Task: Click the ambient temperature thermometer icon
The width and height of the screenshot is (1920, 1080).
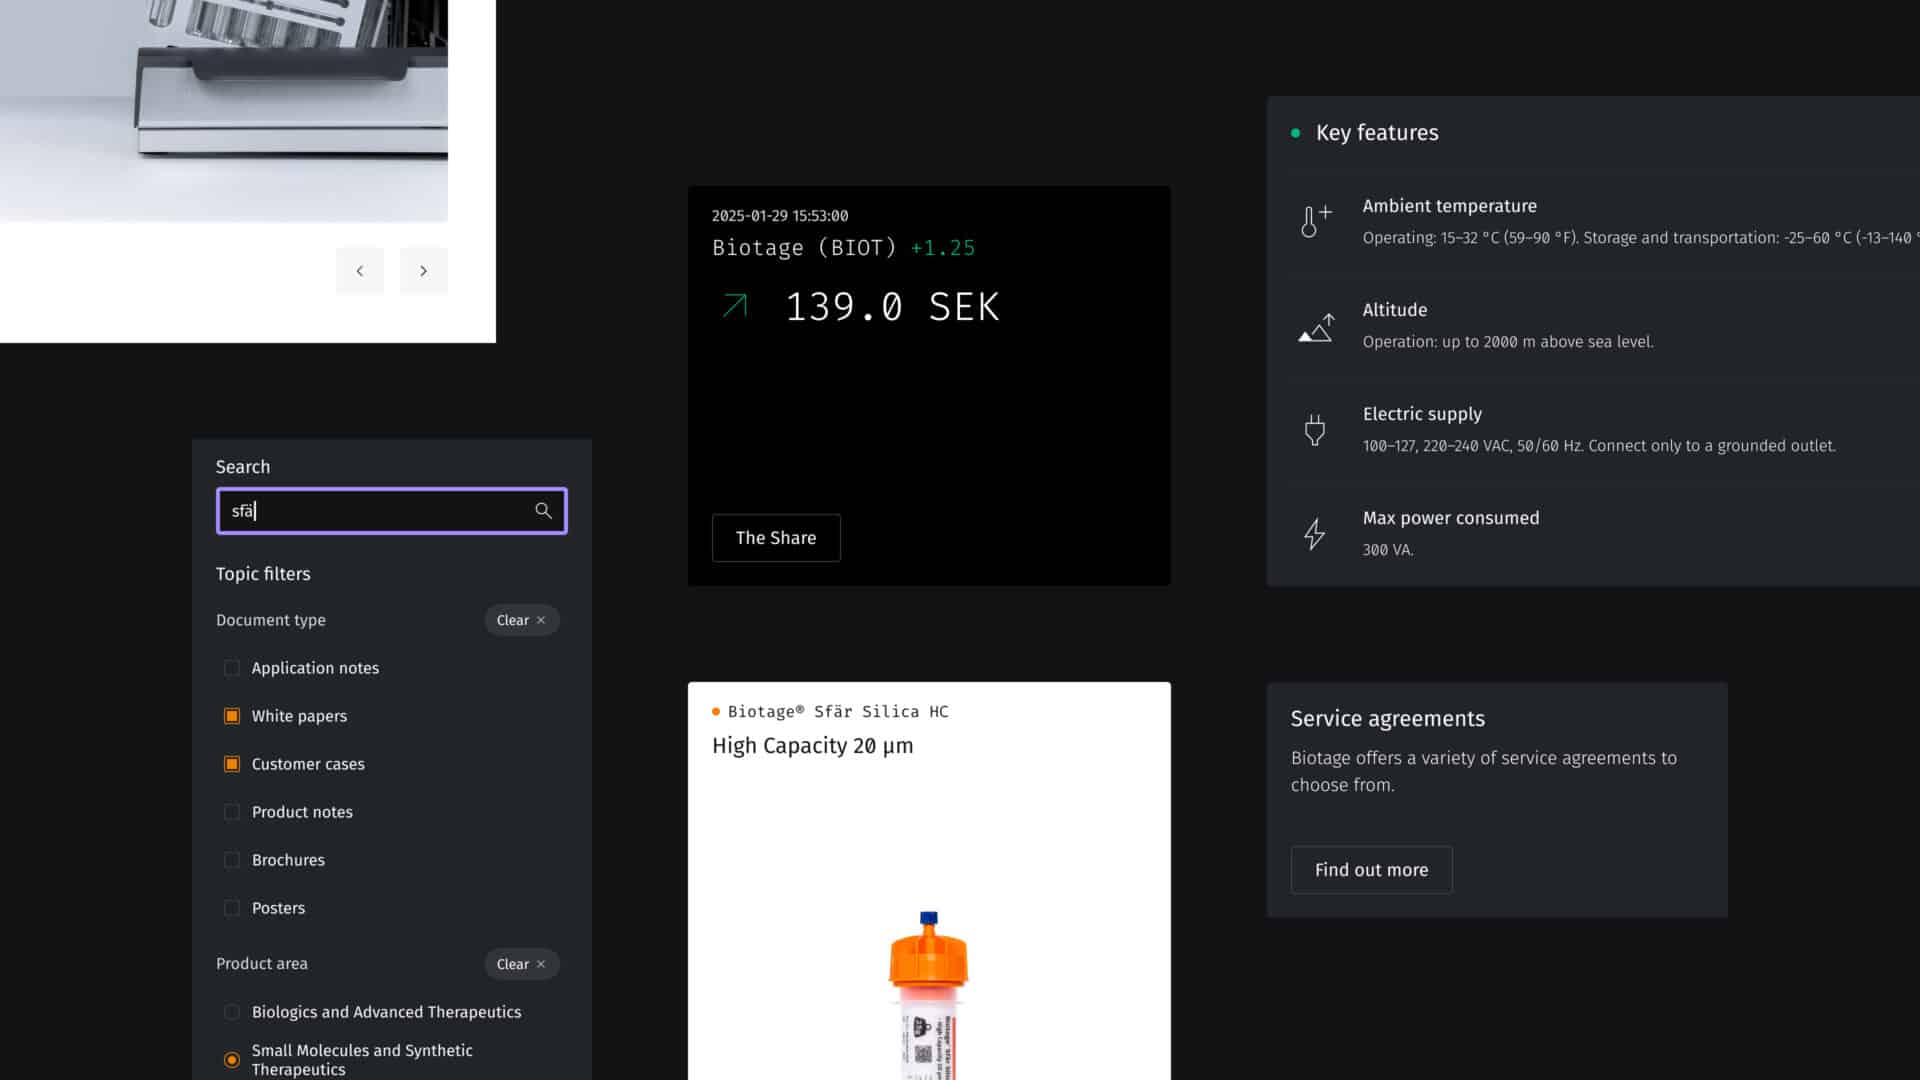Action: click(x=1314, y=220)
